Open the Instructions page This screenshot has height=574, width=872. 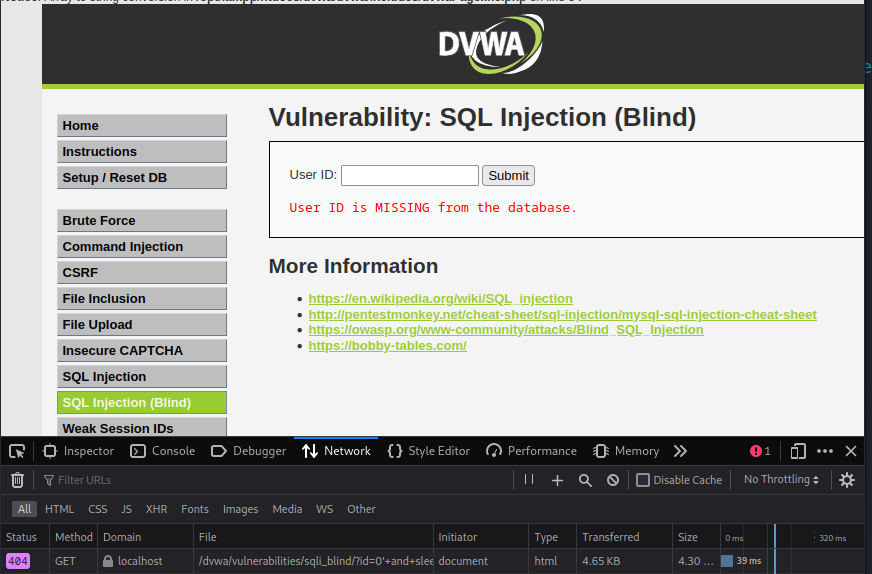(142, 152)
